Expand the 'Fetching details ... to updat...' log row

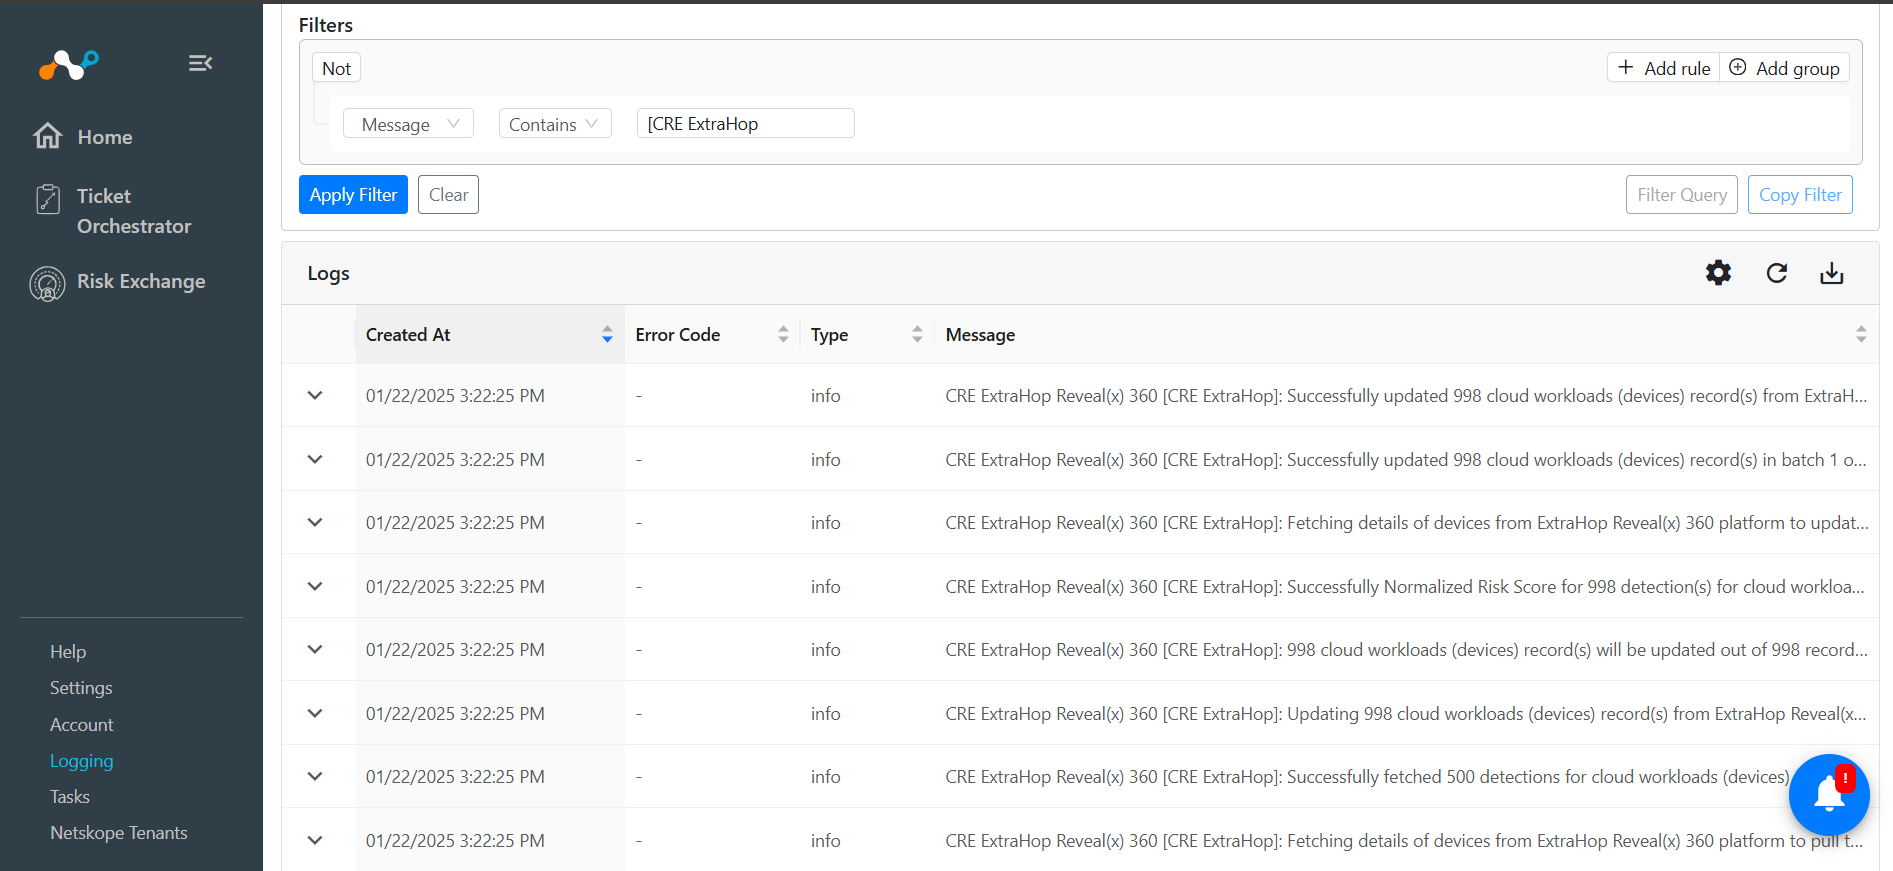[x=315, y=522]
